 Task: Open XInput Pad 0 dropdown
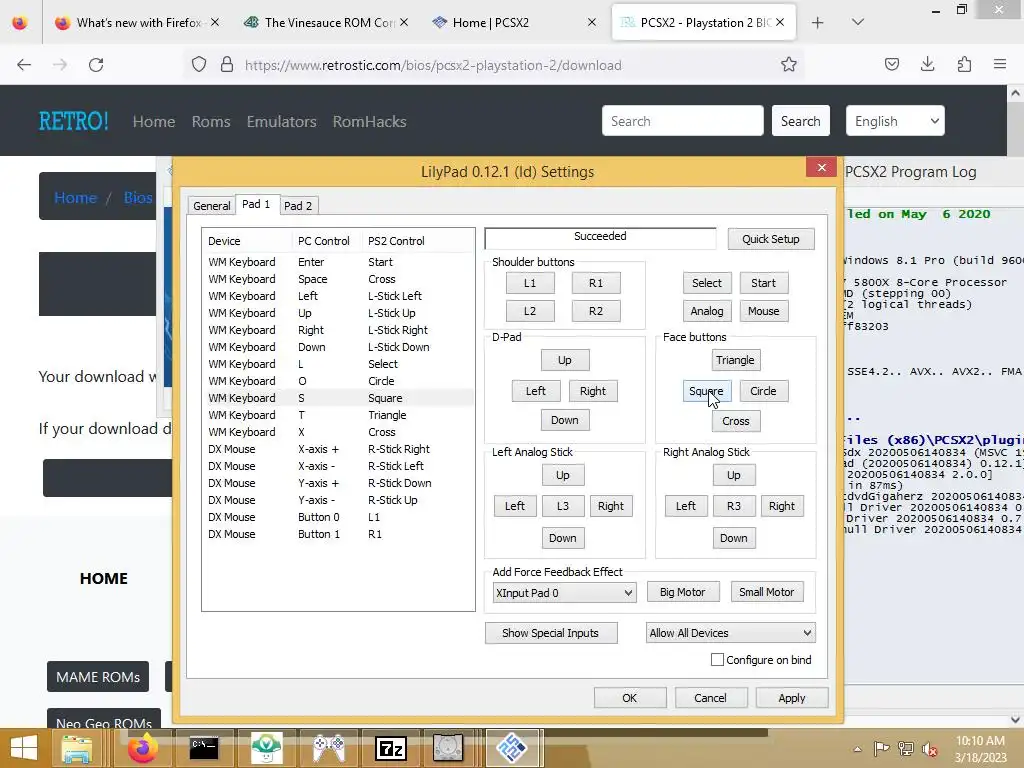click(564, 593)
